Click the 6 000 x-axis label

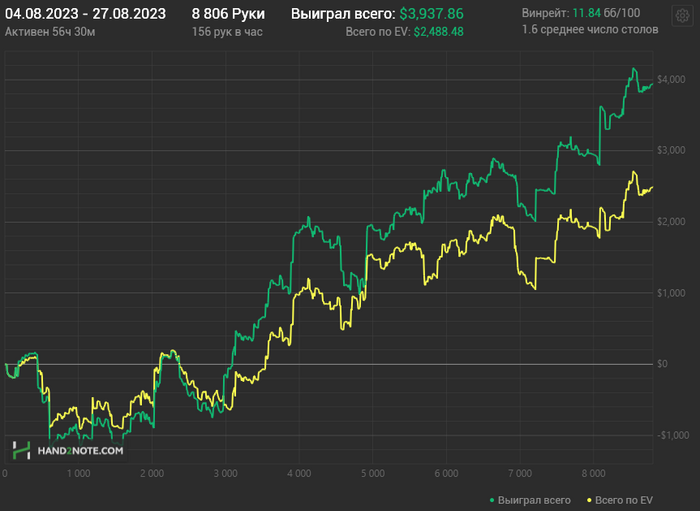coord(446,474)
